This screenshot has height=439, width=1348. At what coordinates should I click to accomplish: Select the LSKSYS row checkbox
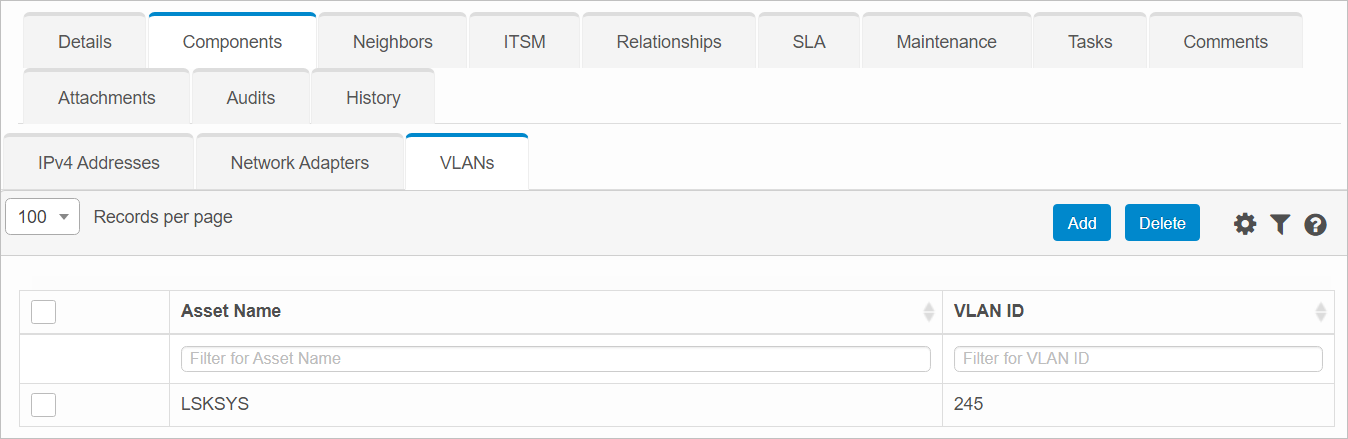point(43,404)
